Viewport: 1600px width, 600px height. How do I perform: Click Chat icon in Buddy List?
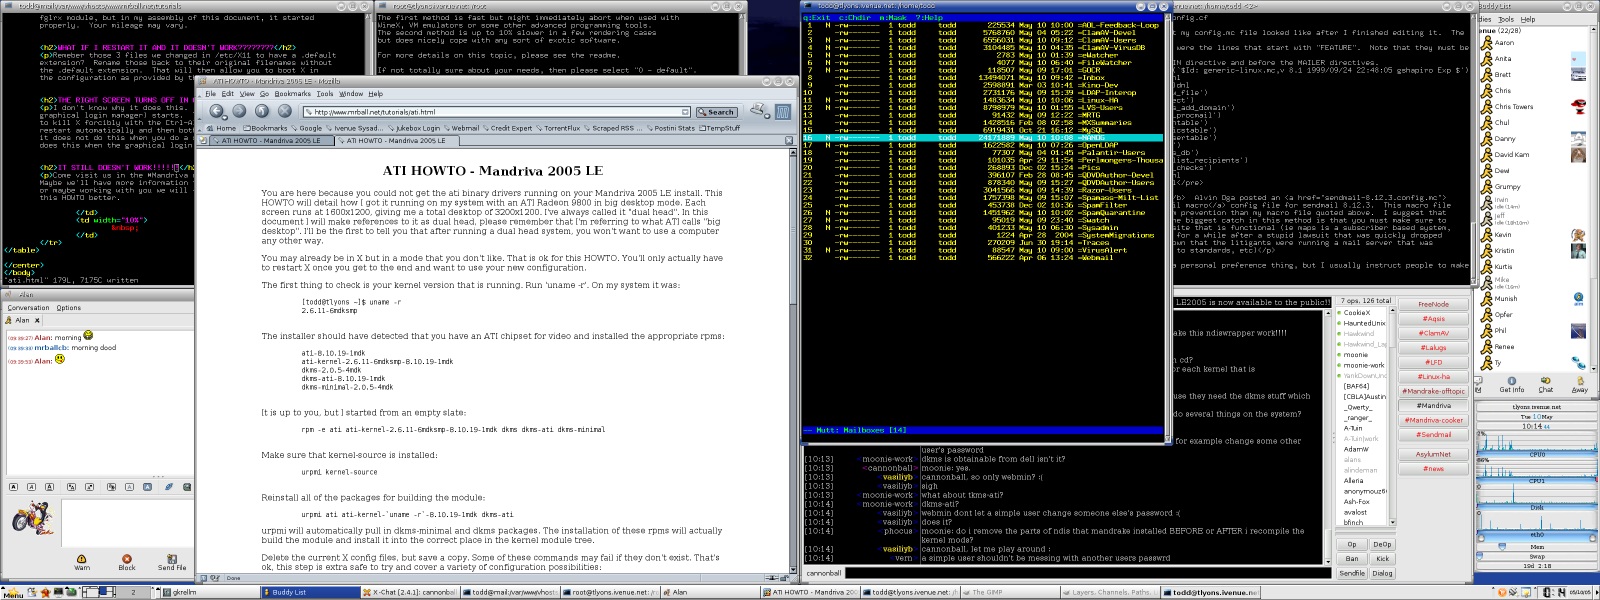[x=1546, y=385]
